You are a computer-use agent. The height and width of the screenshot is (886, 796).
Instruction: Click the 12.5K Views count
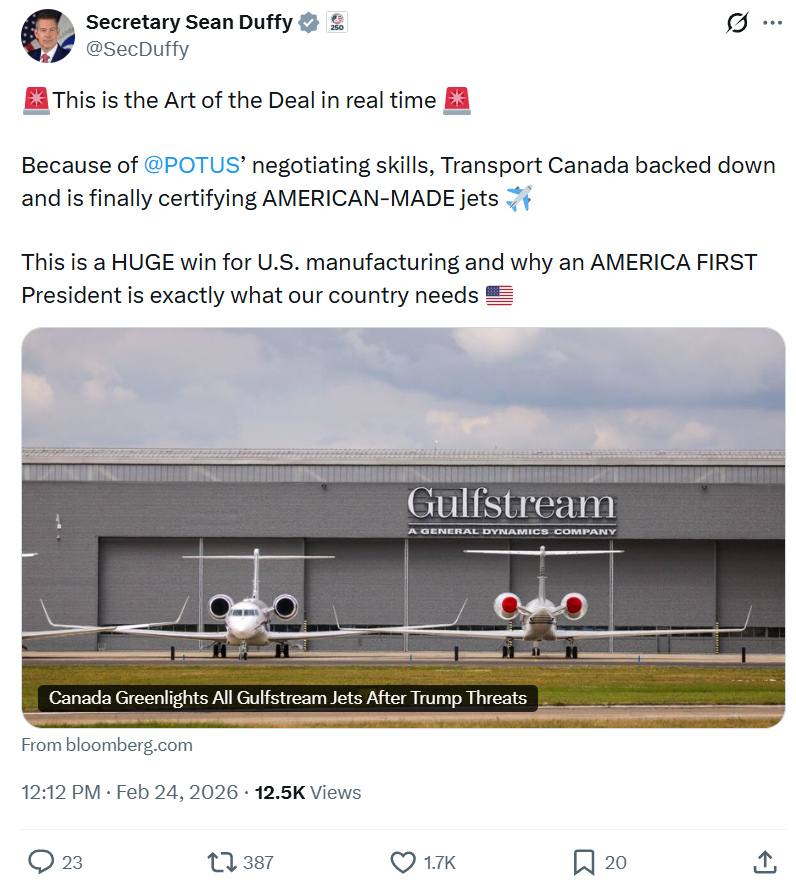[x=308, y=793]
